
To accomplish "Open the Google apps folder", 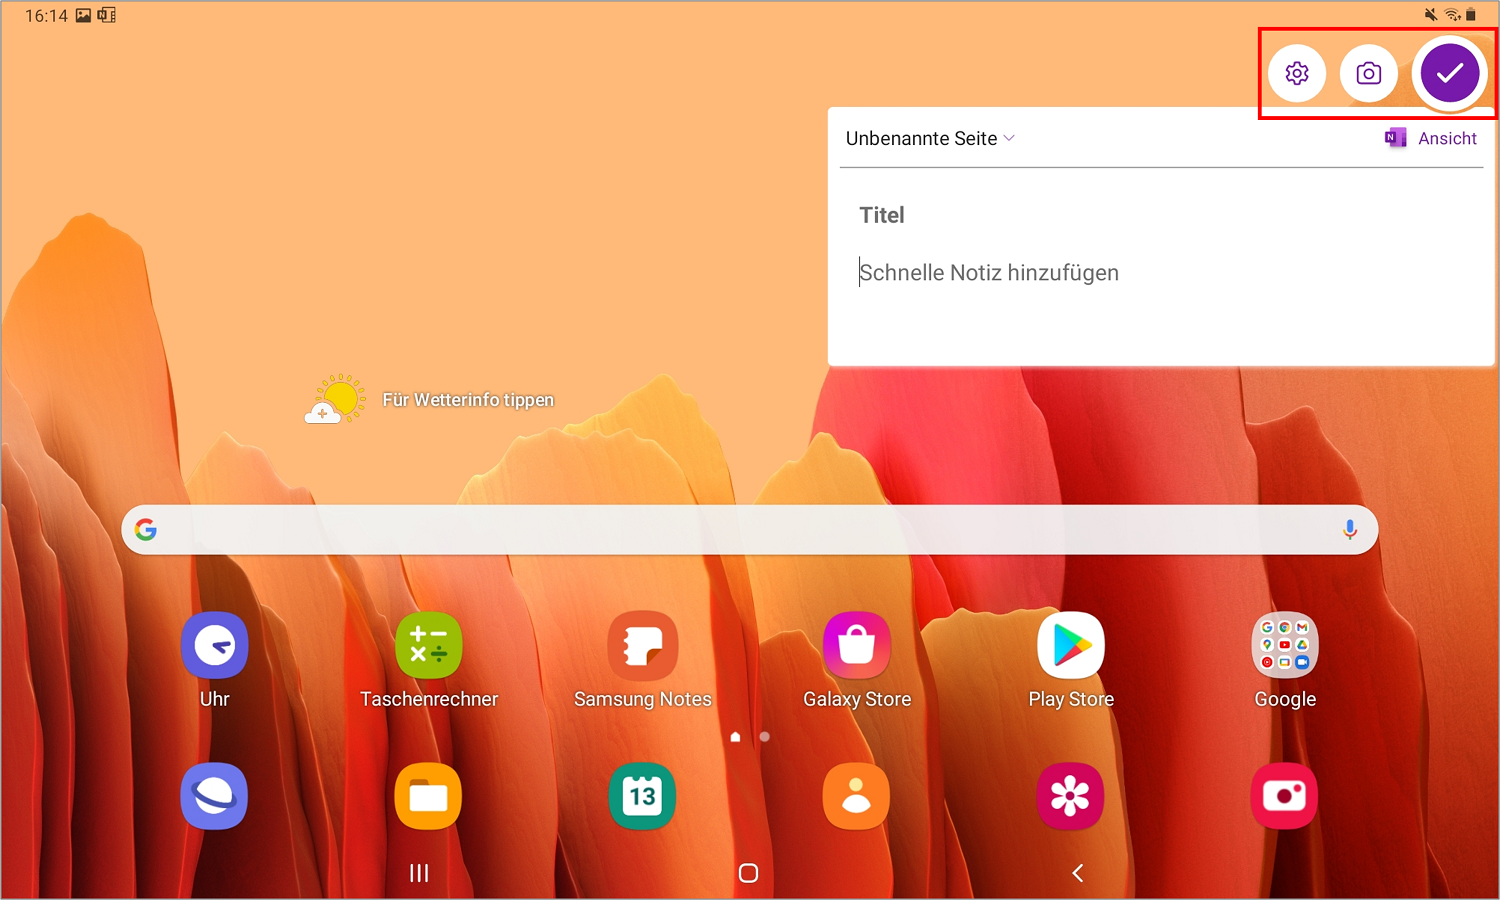I will (x=1285, y=660).
